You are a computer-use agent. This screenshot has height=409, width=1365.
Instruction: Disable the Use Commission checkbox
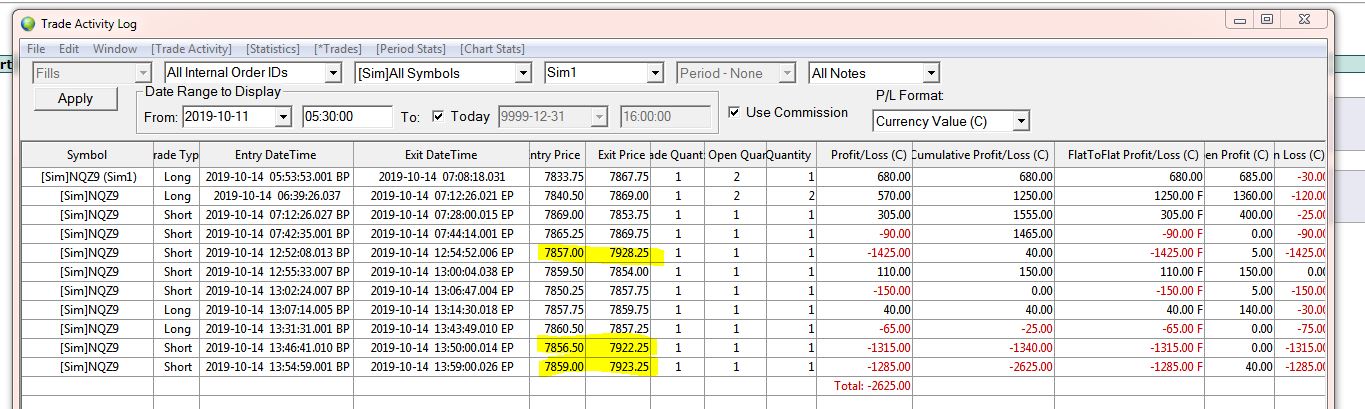(x=735, y=112)
